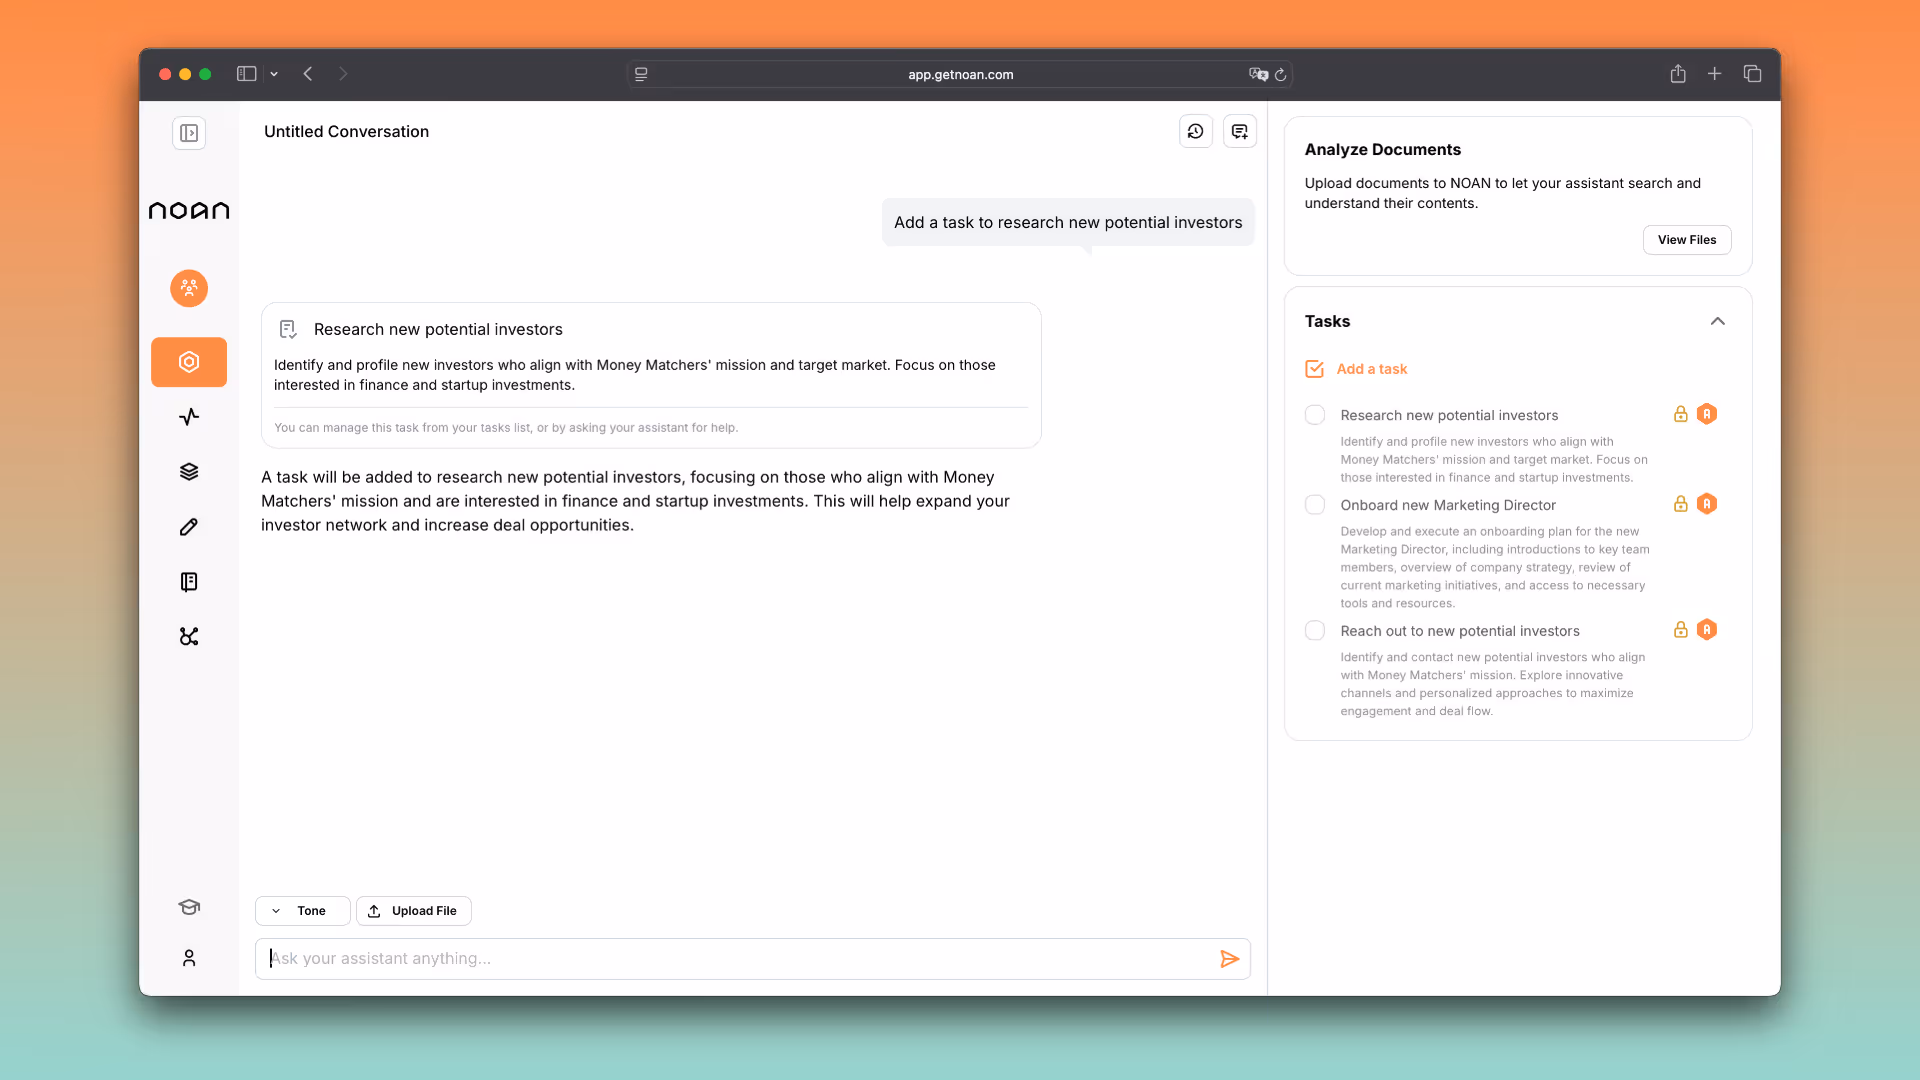This screenshot has width=1920, height=1080.
Task: Click task icon in Research investors card
Action: [288, 329]
